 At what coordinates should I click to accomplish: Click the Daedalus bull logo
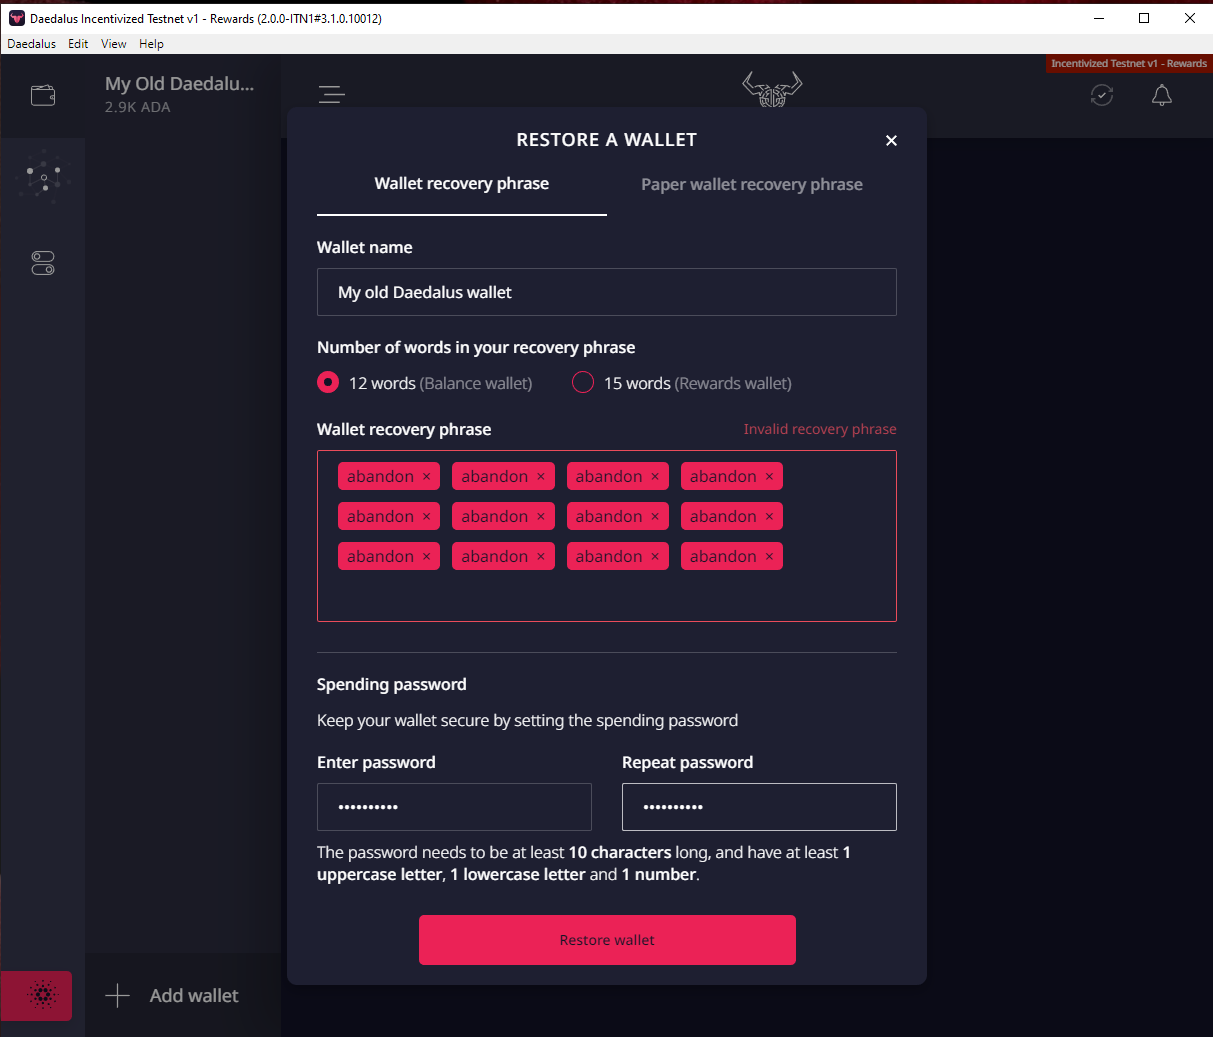772,90
